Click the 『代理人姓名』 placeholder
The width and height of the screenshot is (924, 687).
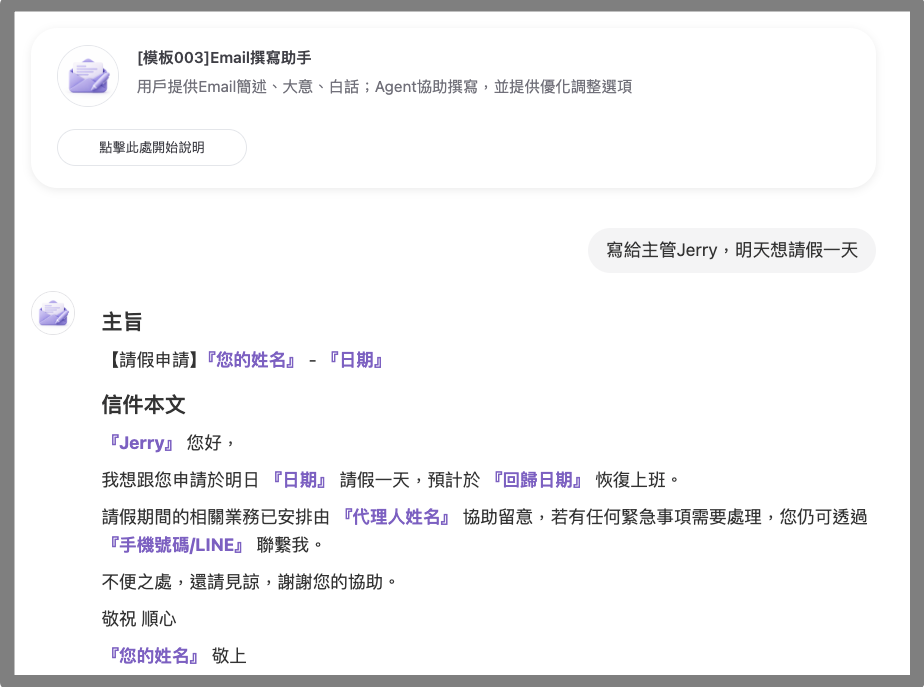[401, 517]
